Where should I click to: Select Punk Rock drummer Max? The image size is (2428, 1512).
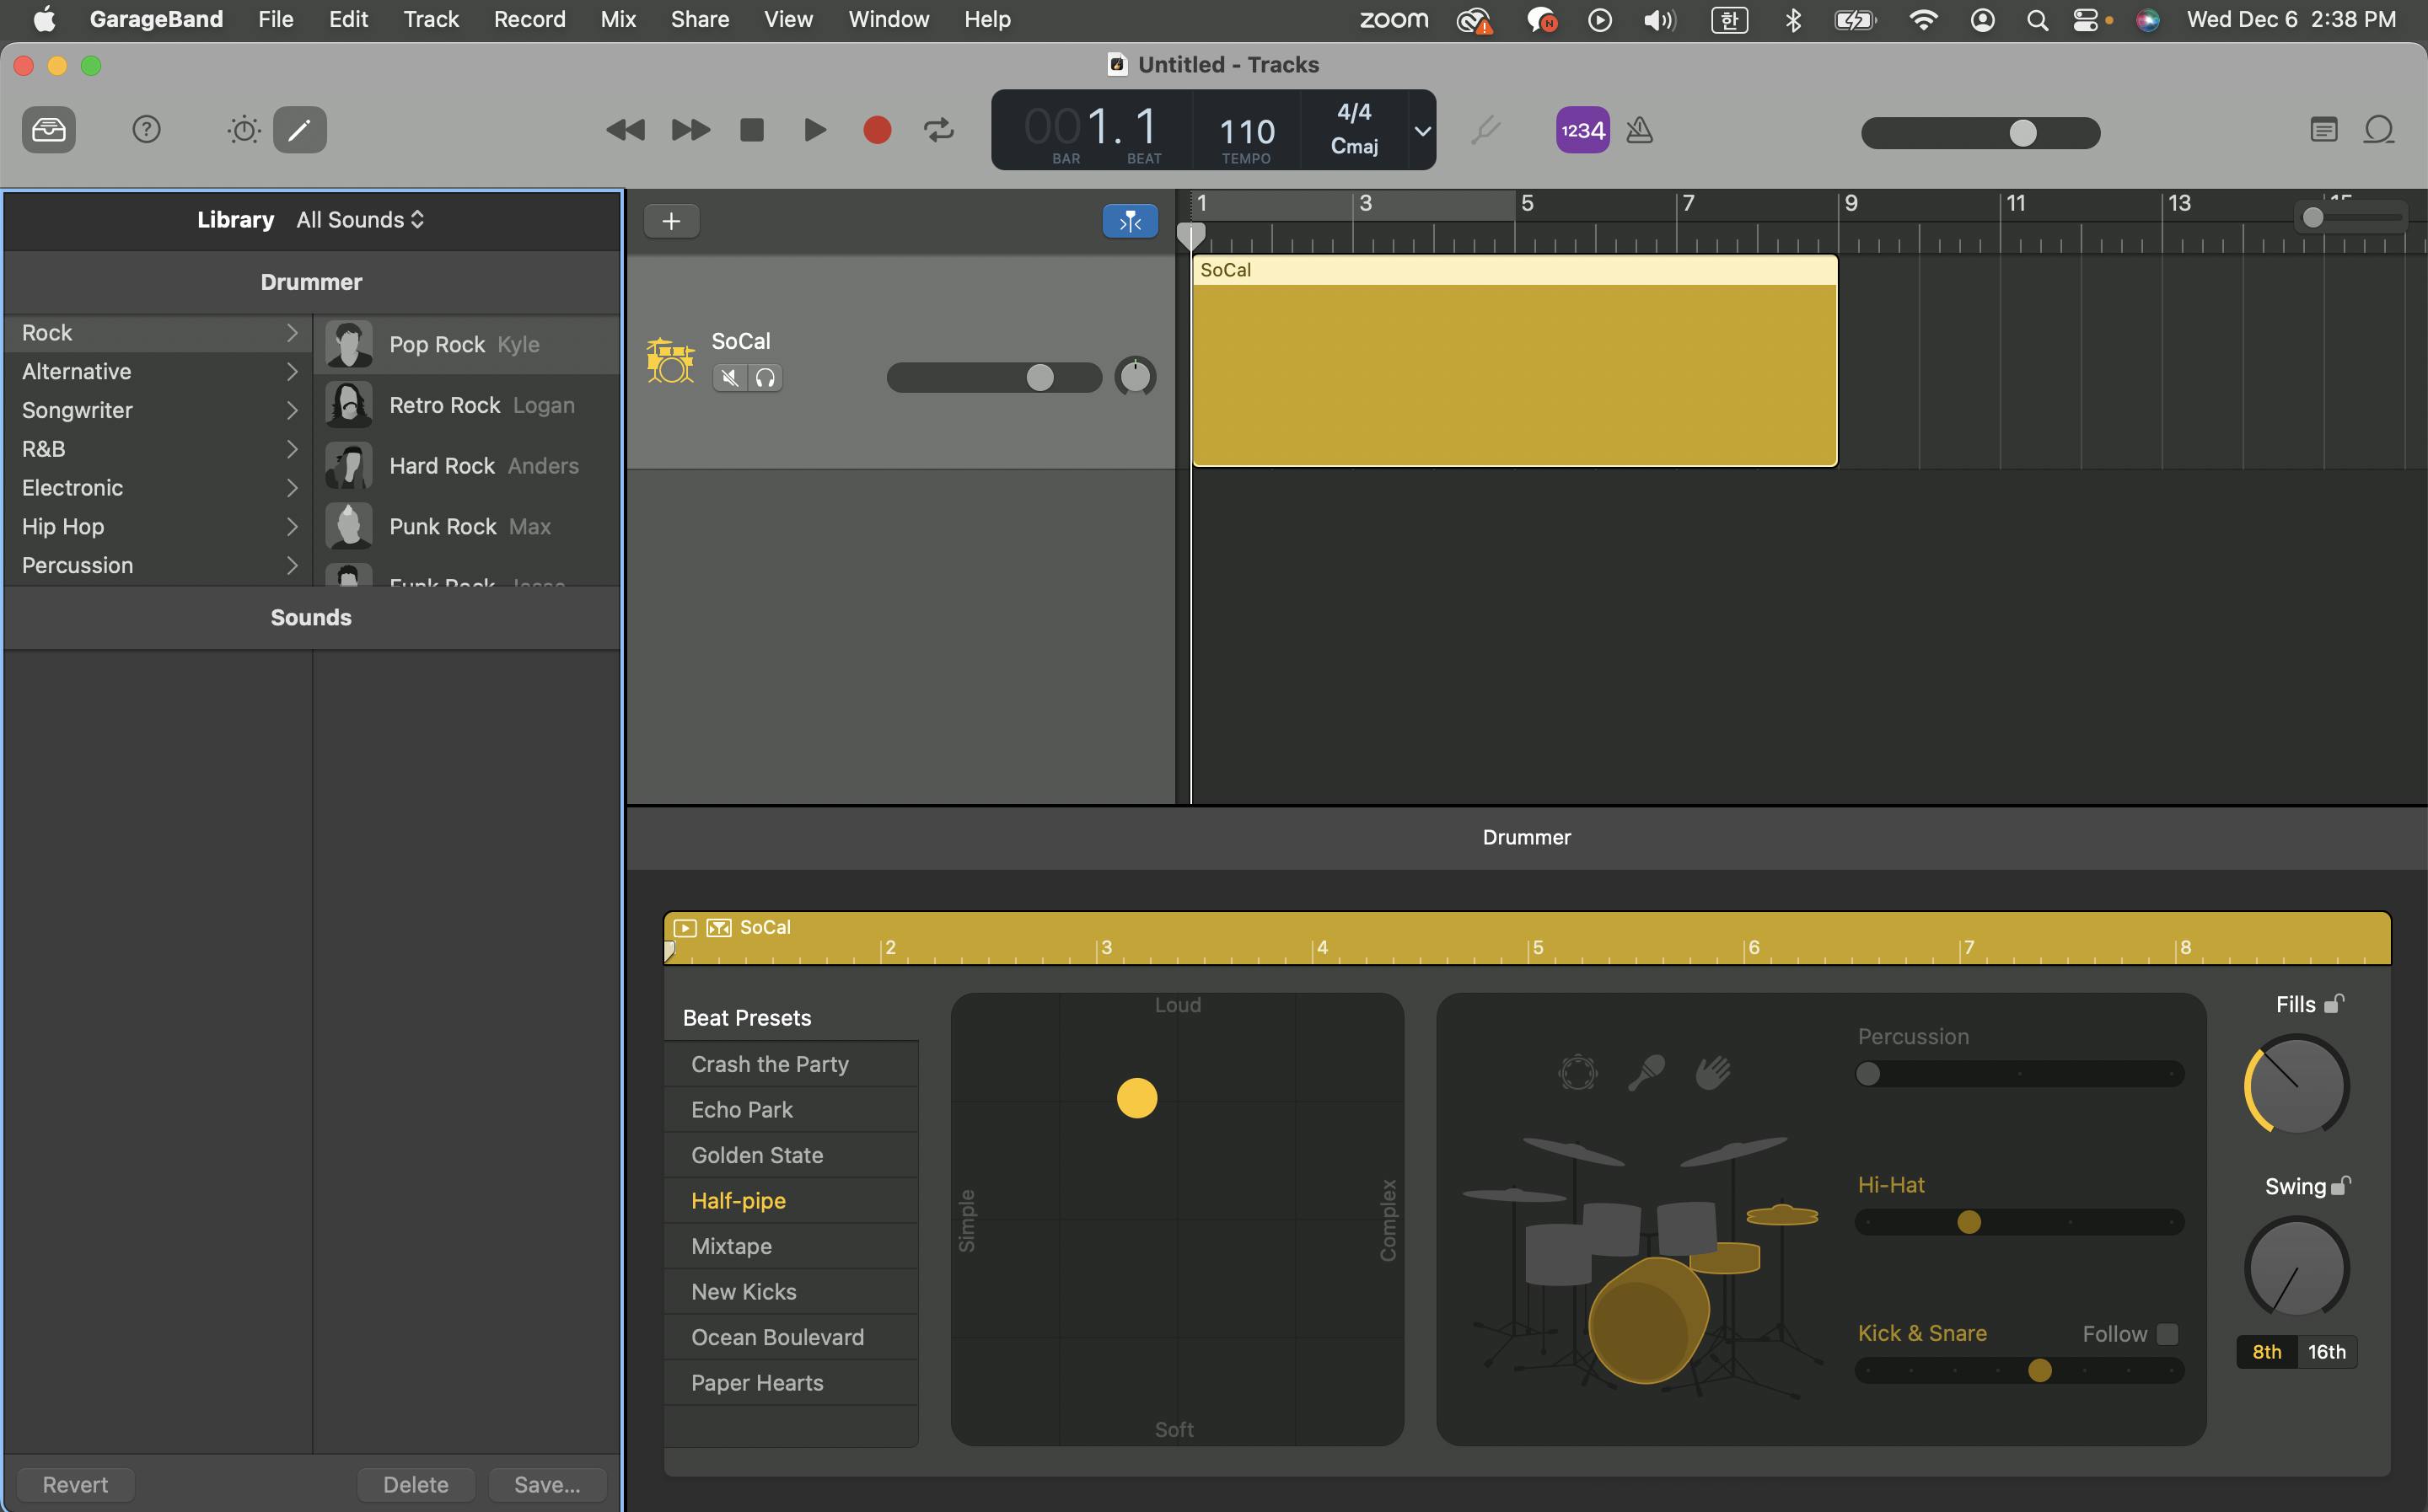(x=467, y=526)
